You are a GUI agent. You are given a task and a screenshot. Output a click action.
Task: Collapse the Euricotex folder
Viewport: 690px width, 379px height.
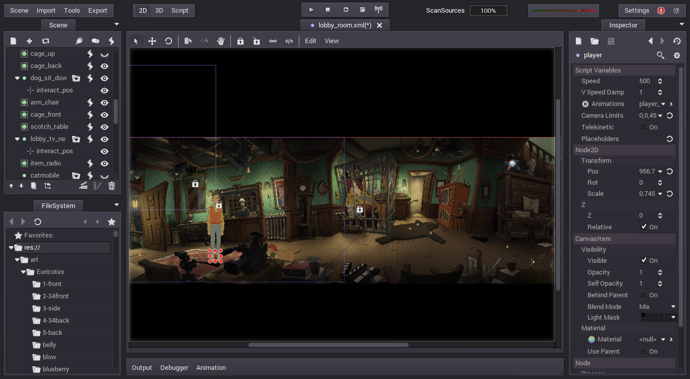click(23, 272)
